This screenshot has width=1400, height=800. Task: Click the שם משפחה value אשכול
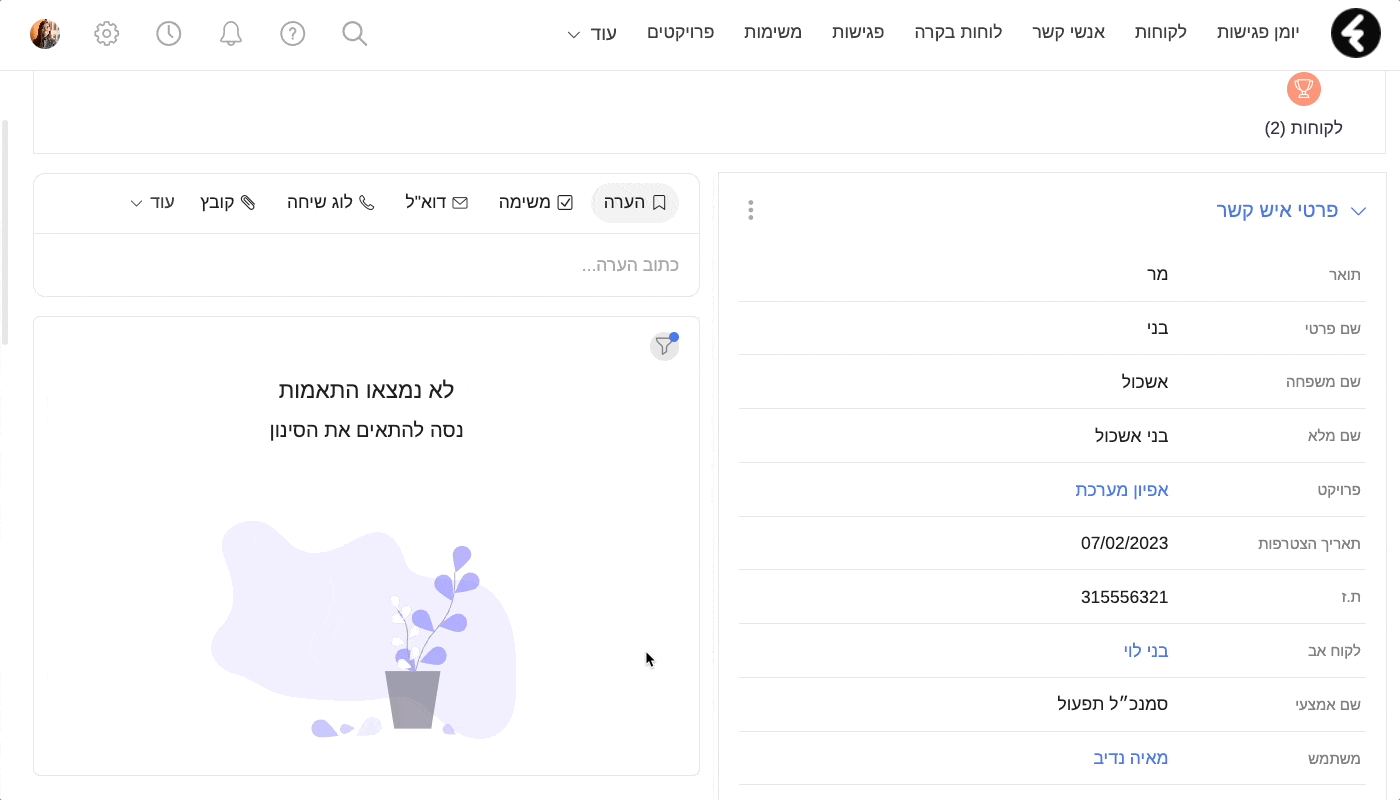1144,381
